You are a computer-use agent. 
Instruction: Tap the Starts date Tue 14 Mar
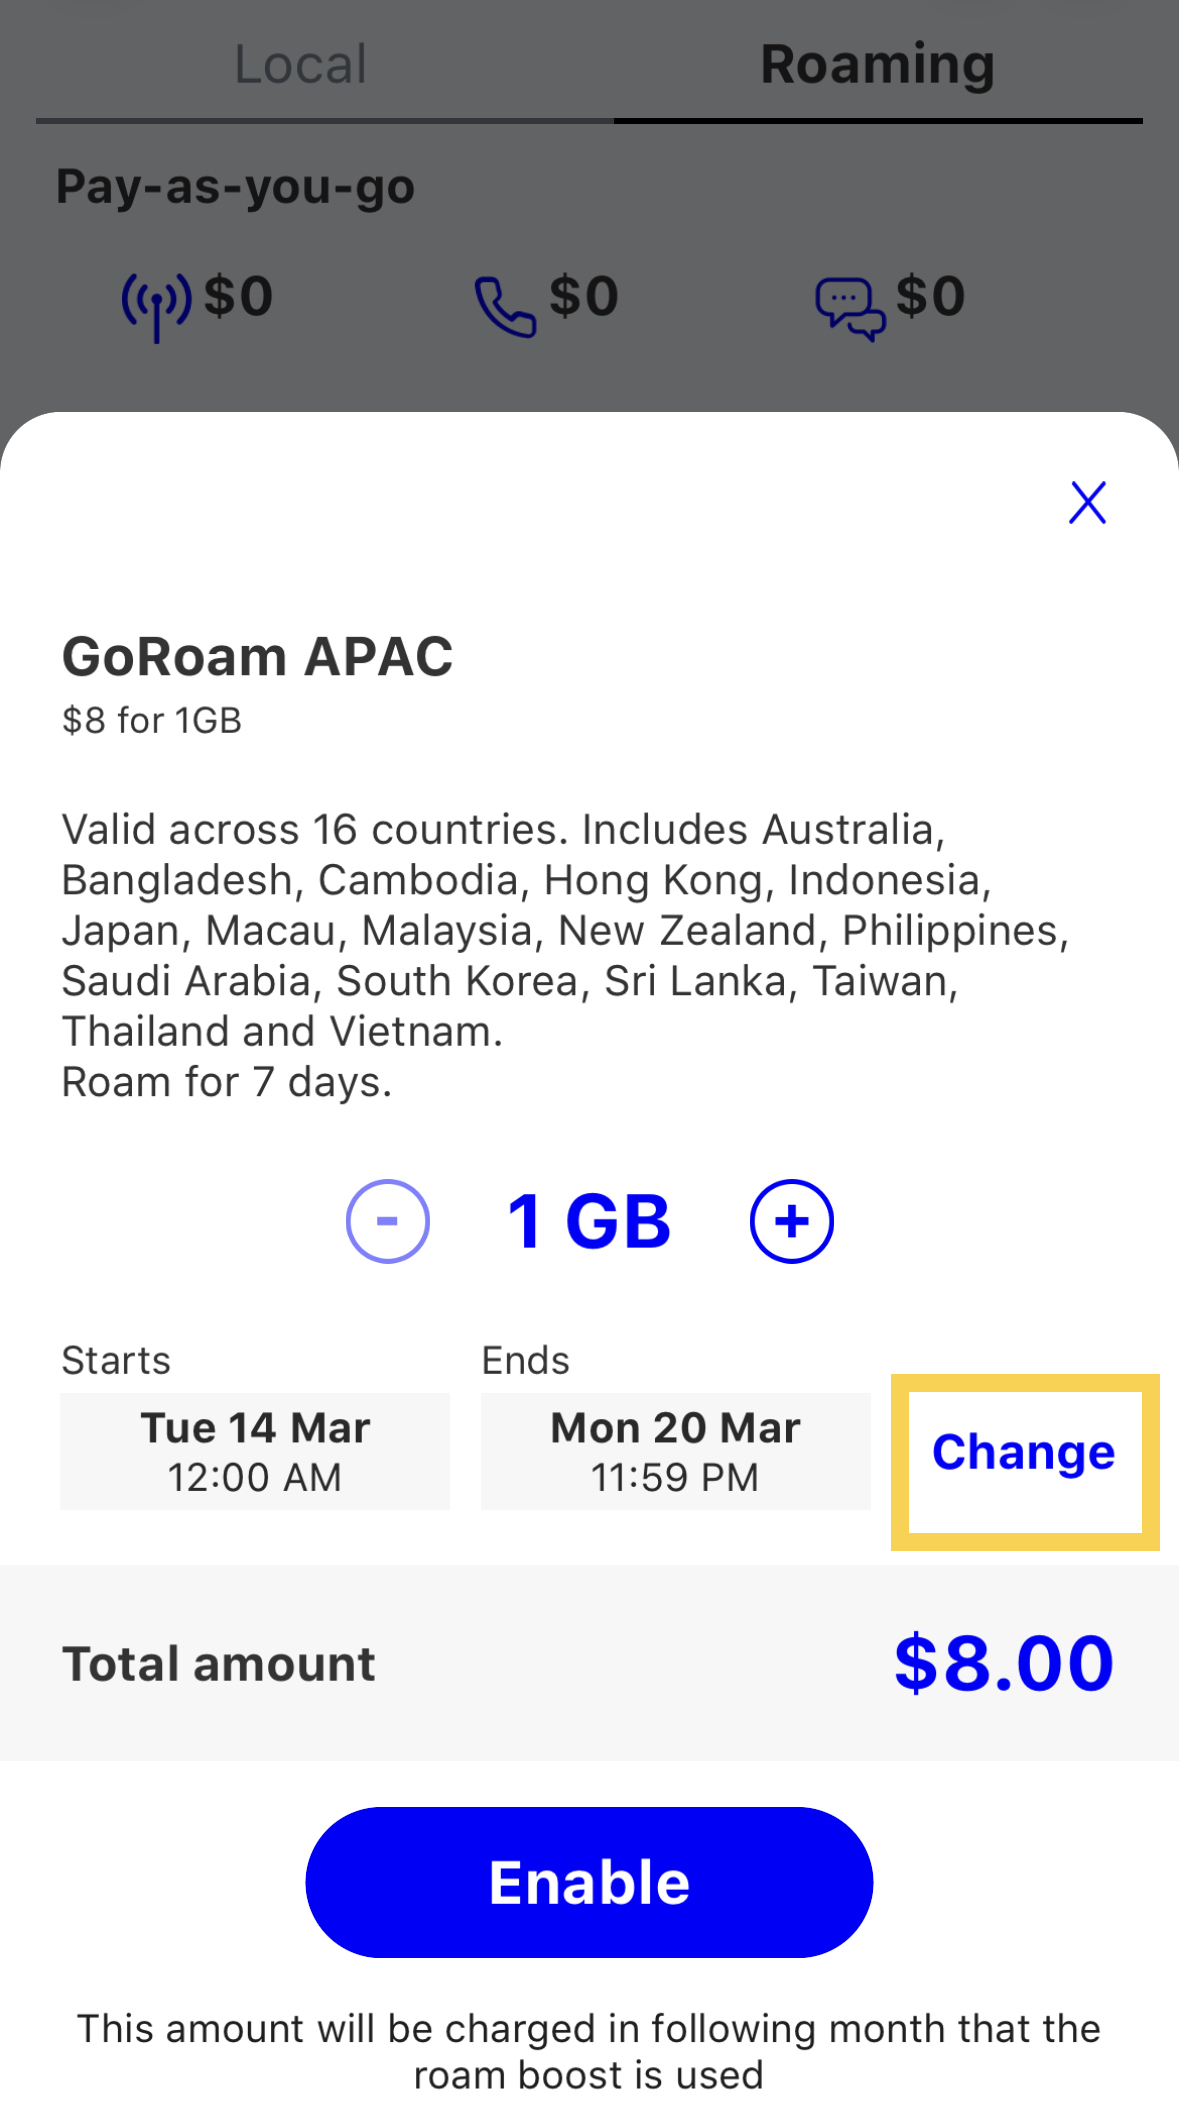(255, 1451)
